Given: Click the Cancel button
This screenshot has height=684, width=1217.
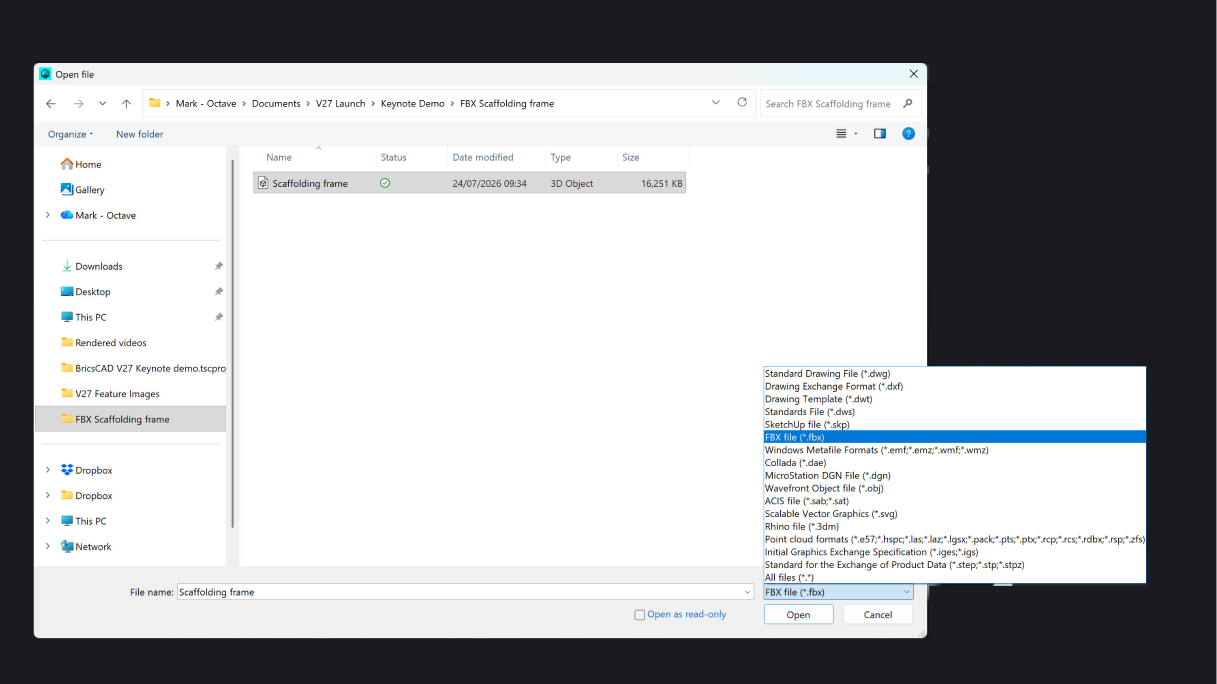Looking at the screenshot, I should click(x=878, y=615).
